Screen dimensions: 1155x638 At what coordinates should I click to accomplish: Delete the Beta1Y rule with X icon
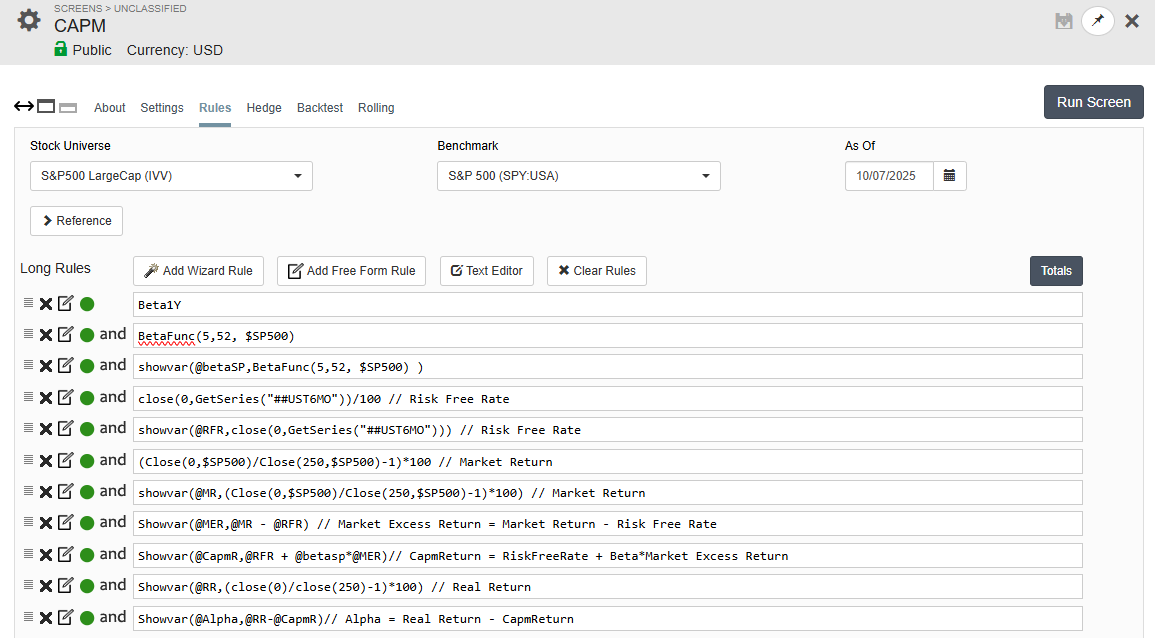click(x=46, y=305)
